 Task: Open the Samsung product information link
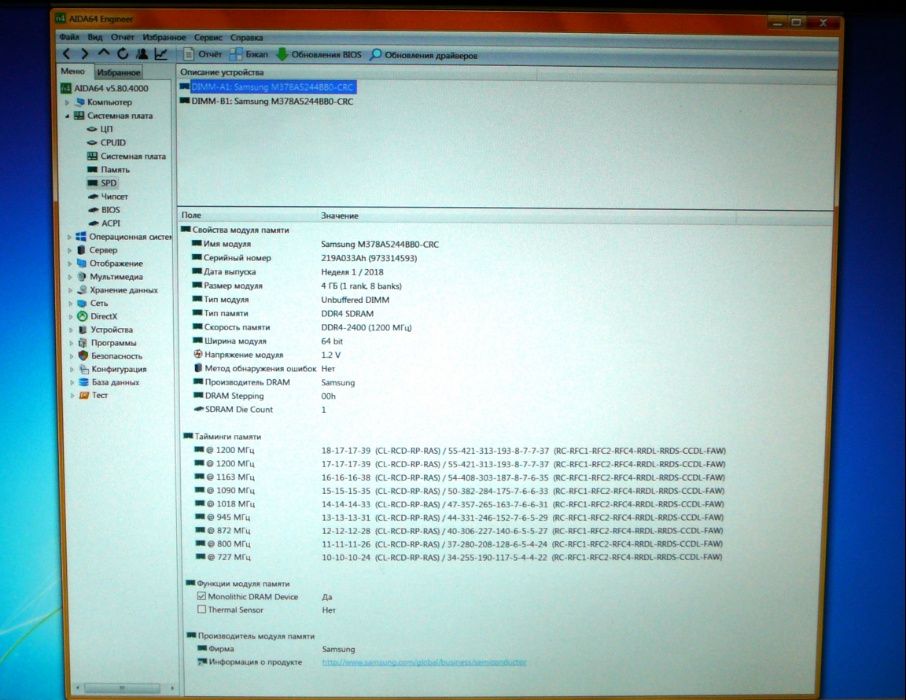[x=424, y=662]
